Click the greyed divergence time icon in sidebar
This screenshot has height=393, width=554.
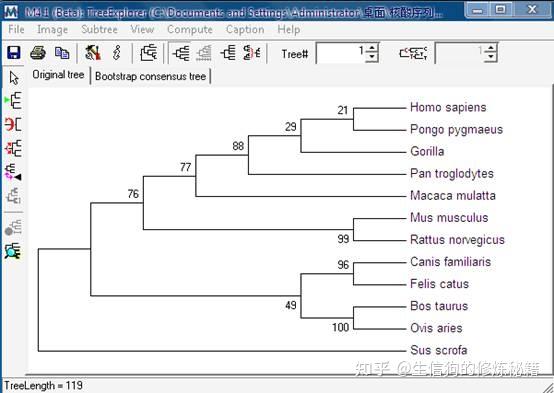(x=13, y=227)
